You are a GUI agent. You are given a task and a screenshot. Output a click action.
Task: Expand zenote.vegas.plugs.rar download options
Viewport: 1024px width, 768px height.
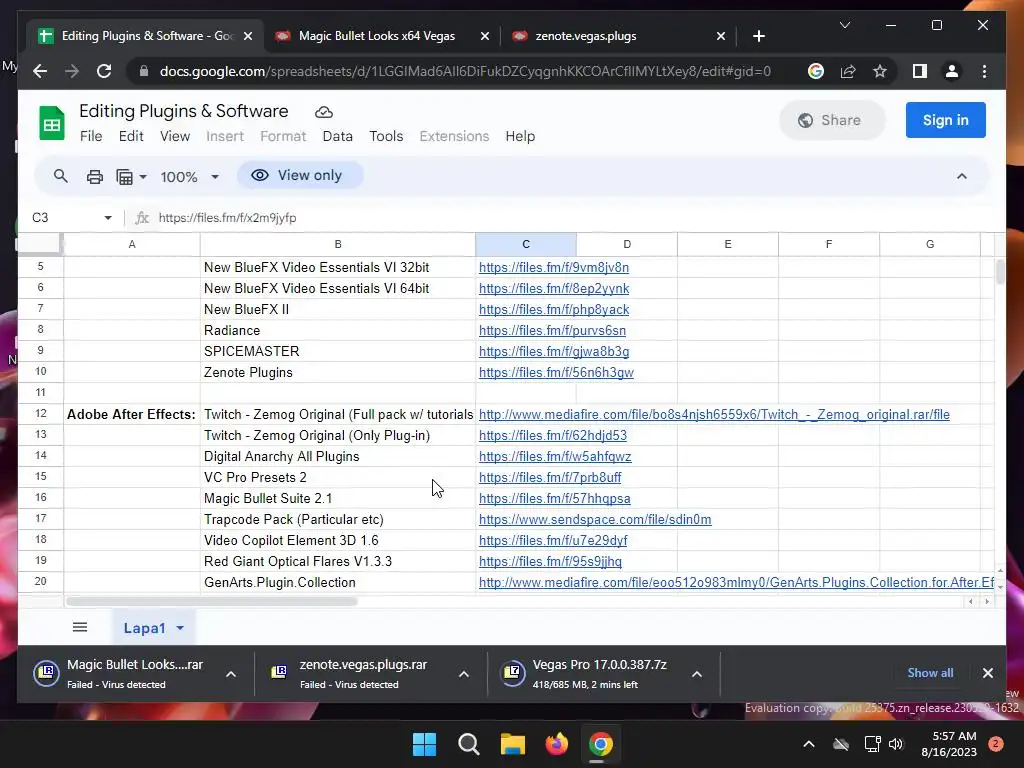[464, 674]
